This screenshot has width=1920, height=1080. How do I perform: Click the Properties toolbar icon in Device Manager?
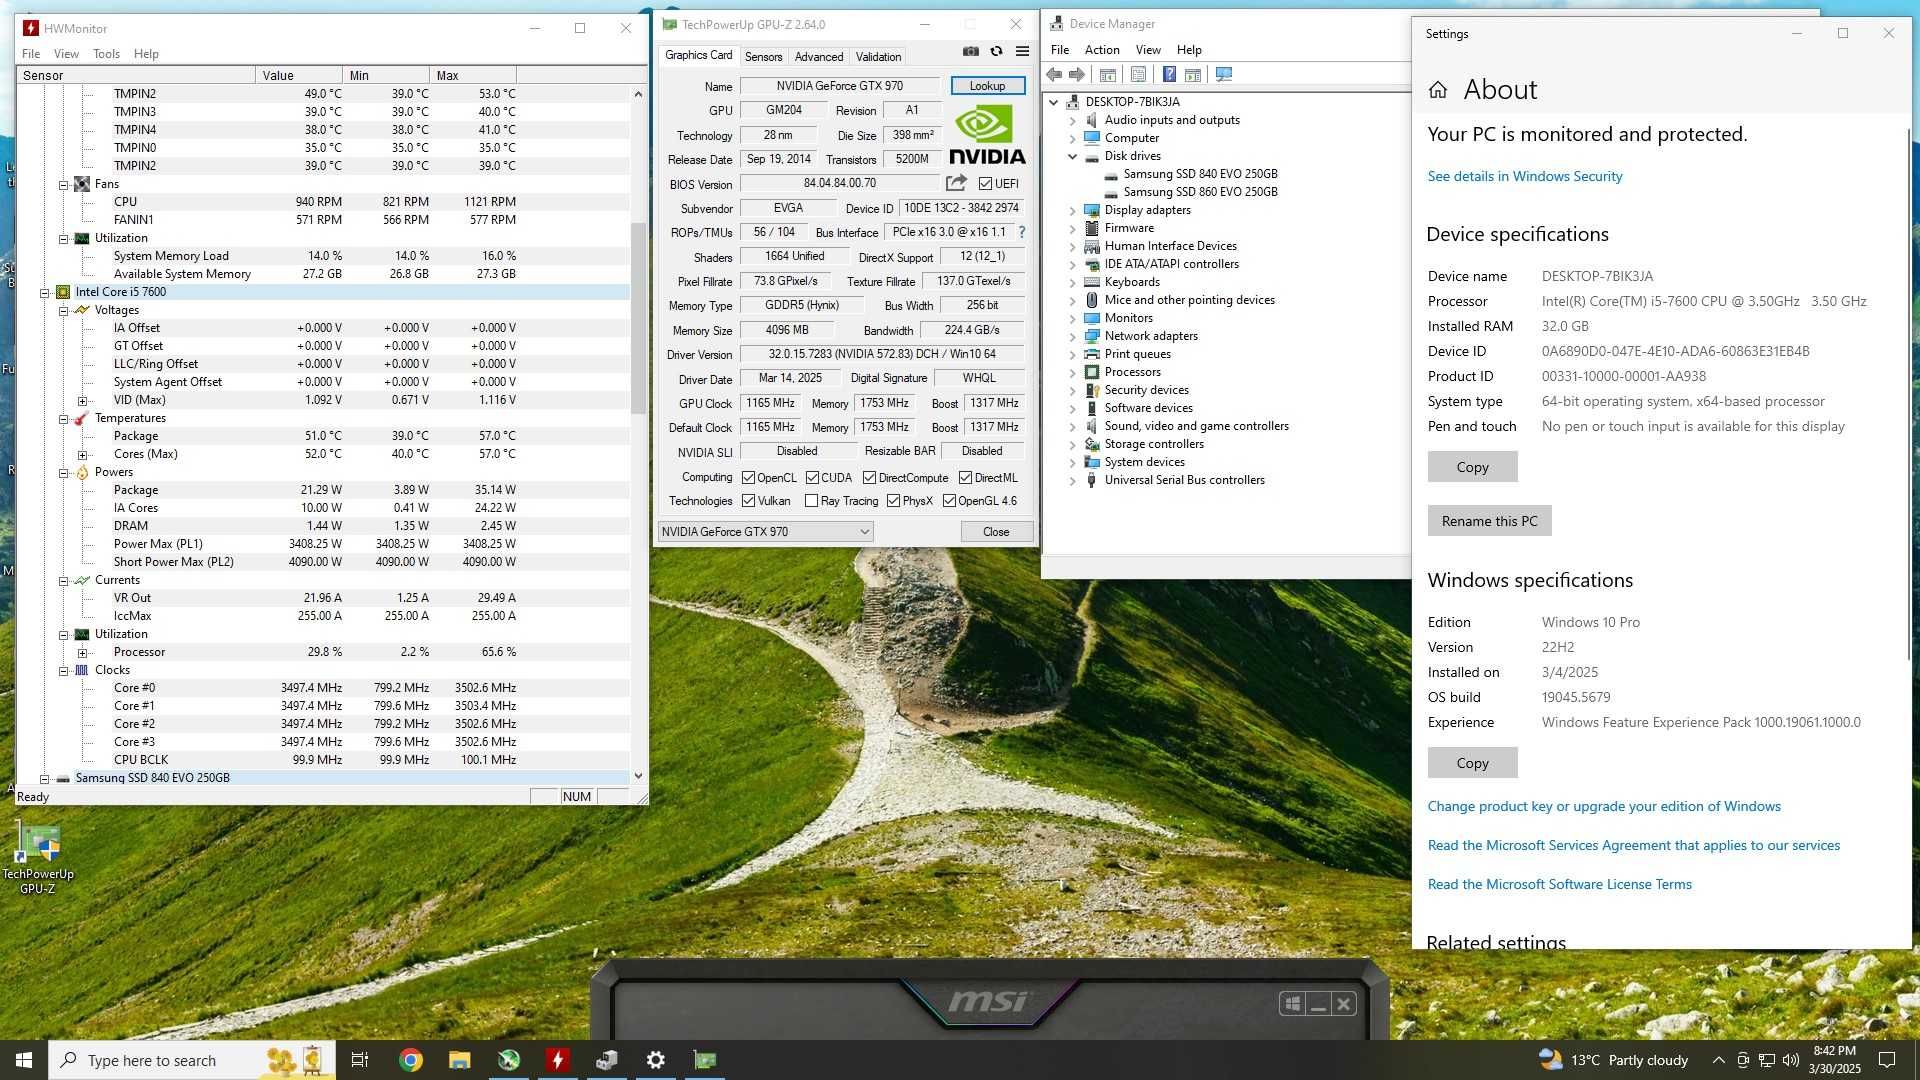click(1138, 75)
